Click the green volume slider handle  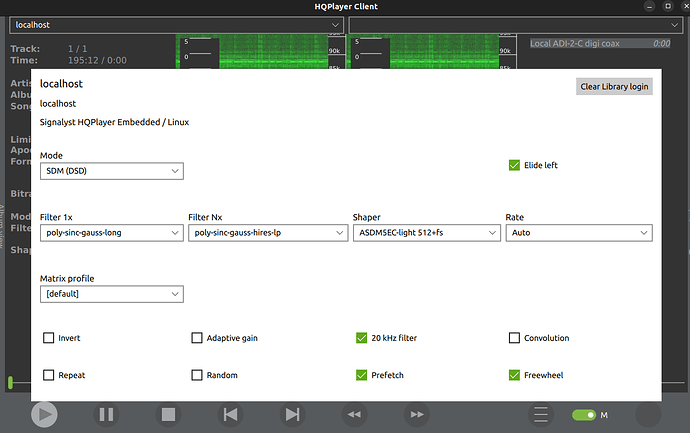(11, 382)
